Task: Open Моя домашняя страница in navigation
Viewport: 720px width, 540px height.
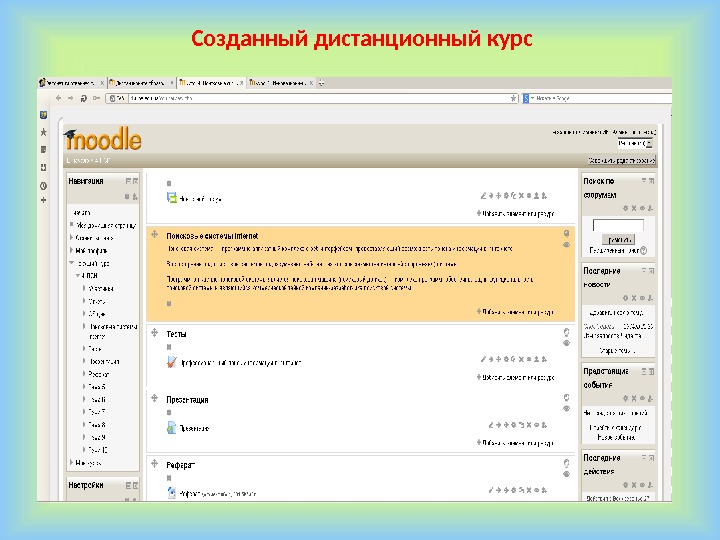Action: [x=106, y=225]
